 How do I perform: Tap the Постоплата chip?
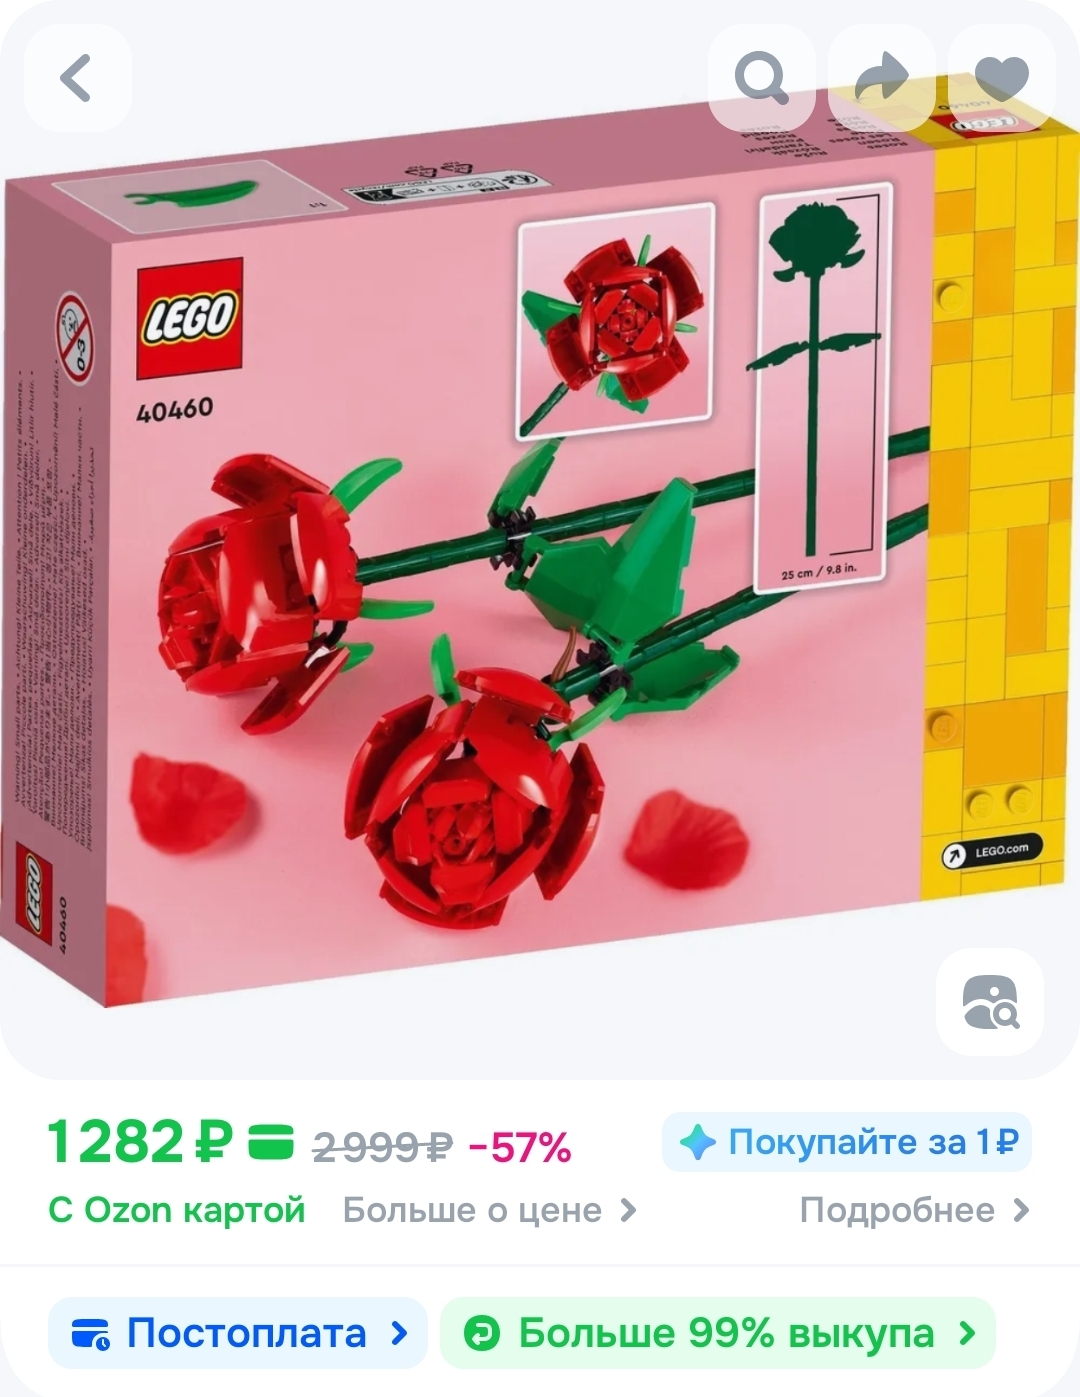[x=238, y=1333]
